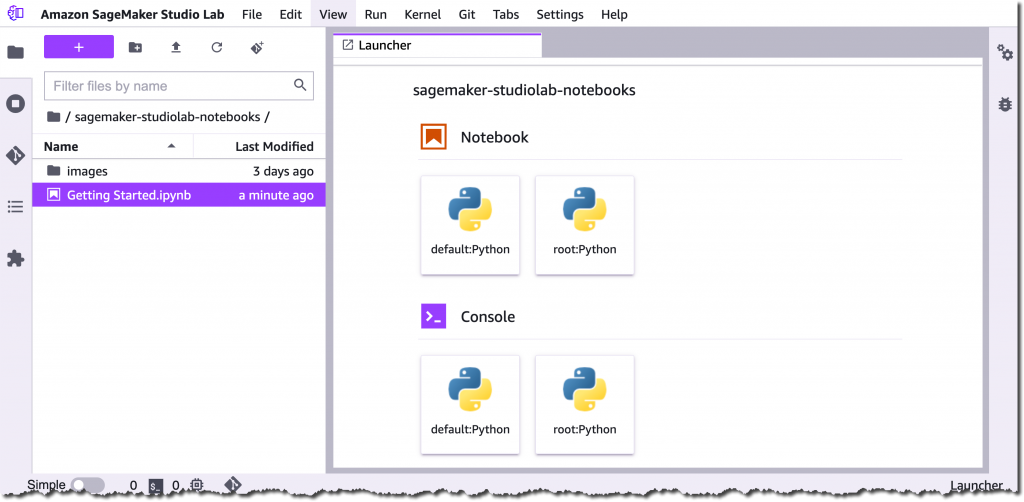Open the Extension Manager puzzle icon

(x=16, y=259)
